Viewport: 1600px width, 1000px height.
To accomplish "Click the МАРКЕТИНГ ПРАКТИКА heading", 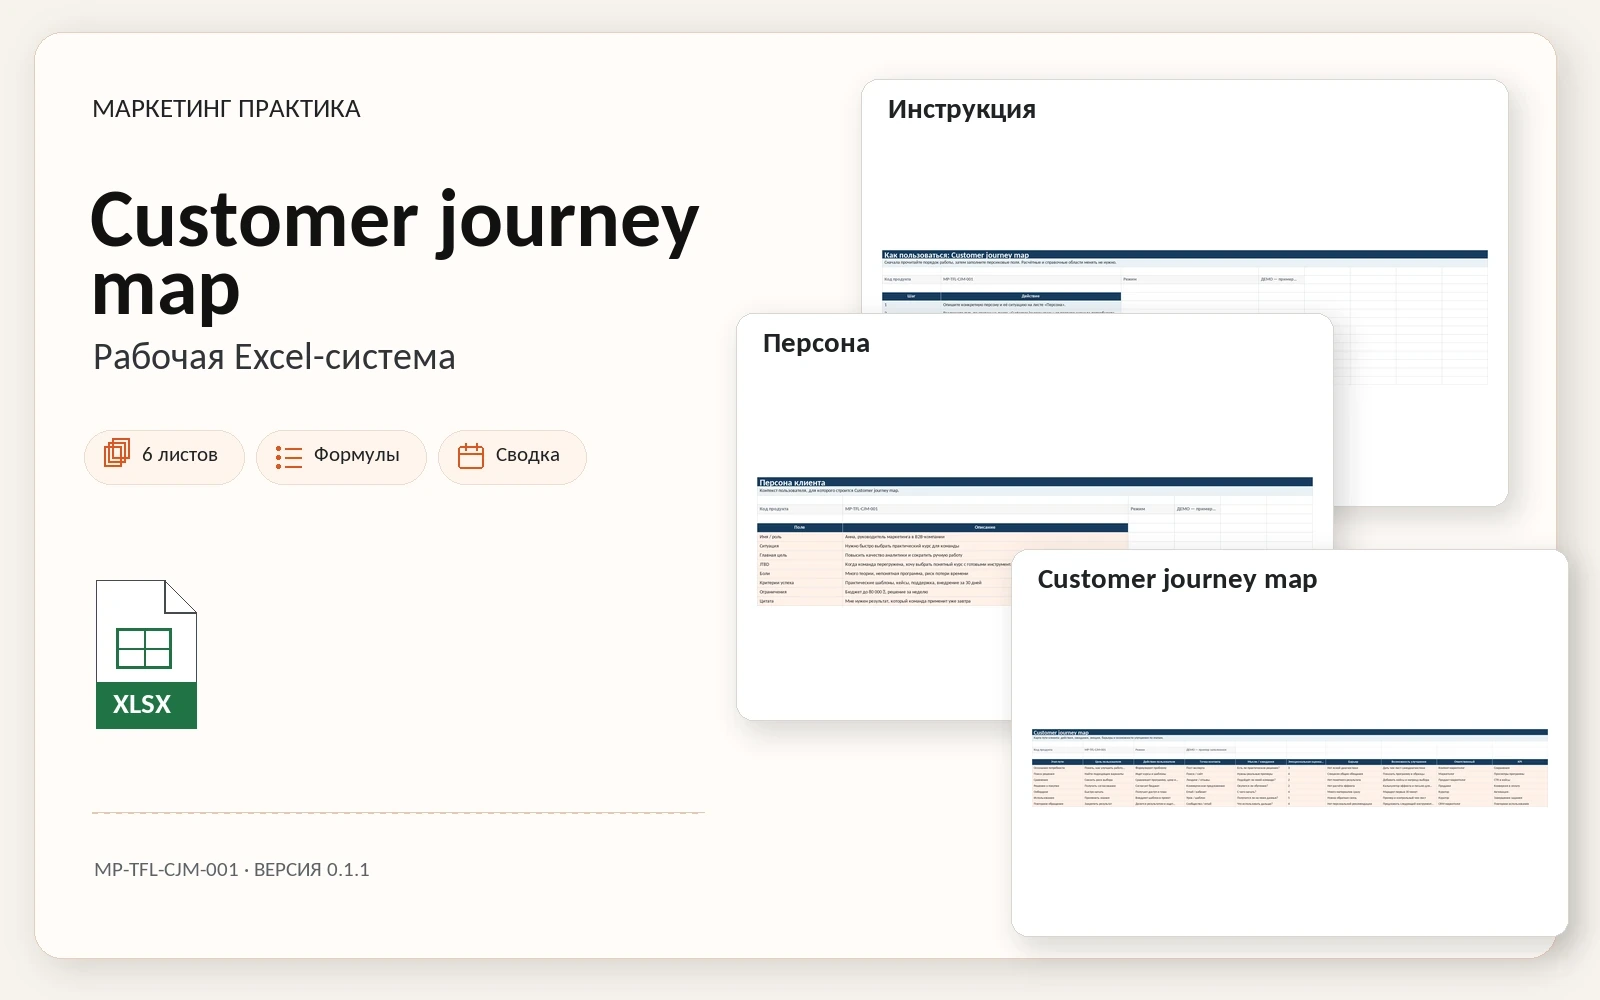I will pos(226,109).
